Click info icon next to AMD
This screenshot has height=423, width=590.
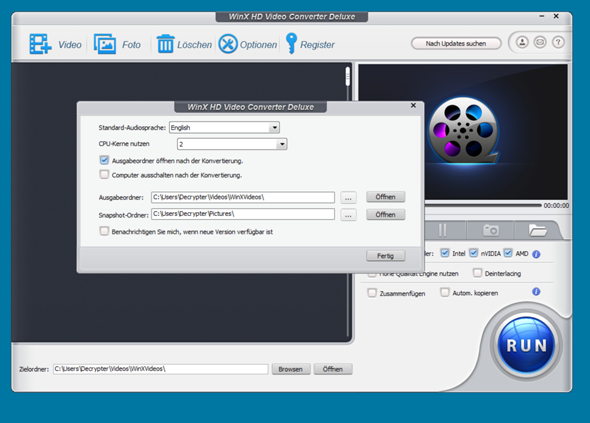point(536,254)
